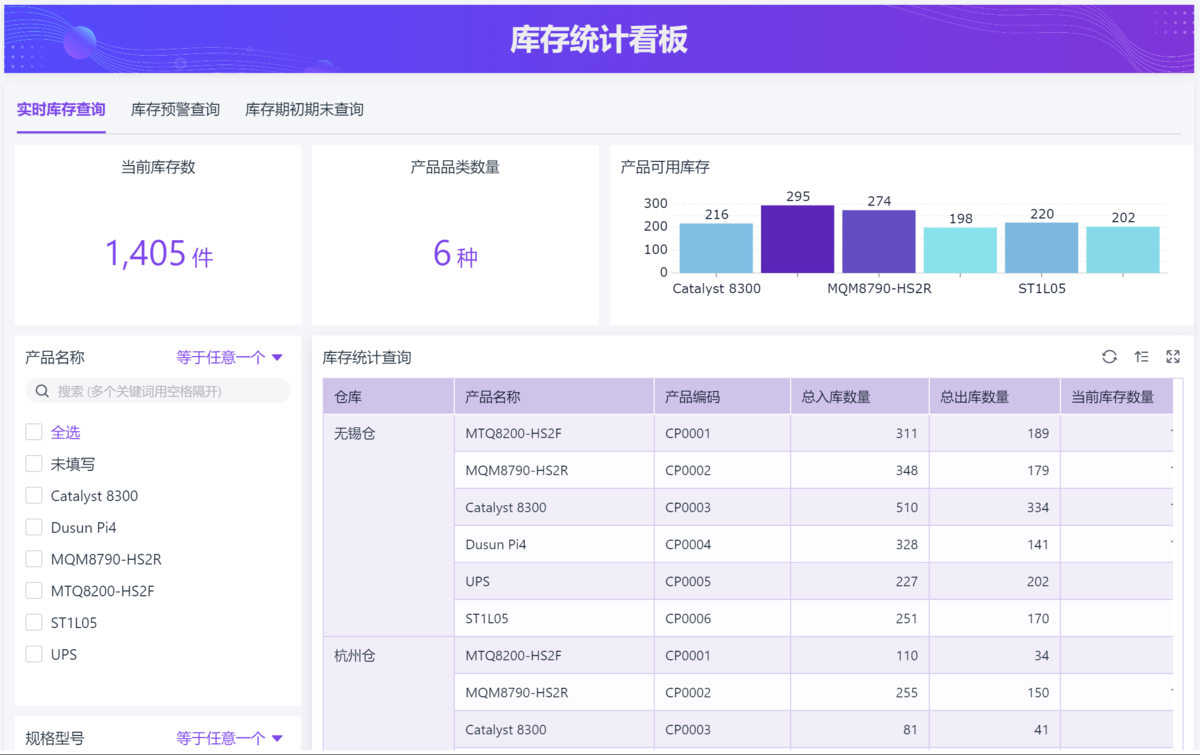Enable the Dusun Pi4 filter checkbox
The image size is (1200, 755).
point(34,528)
